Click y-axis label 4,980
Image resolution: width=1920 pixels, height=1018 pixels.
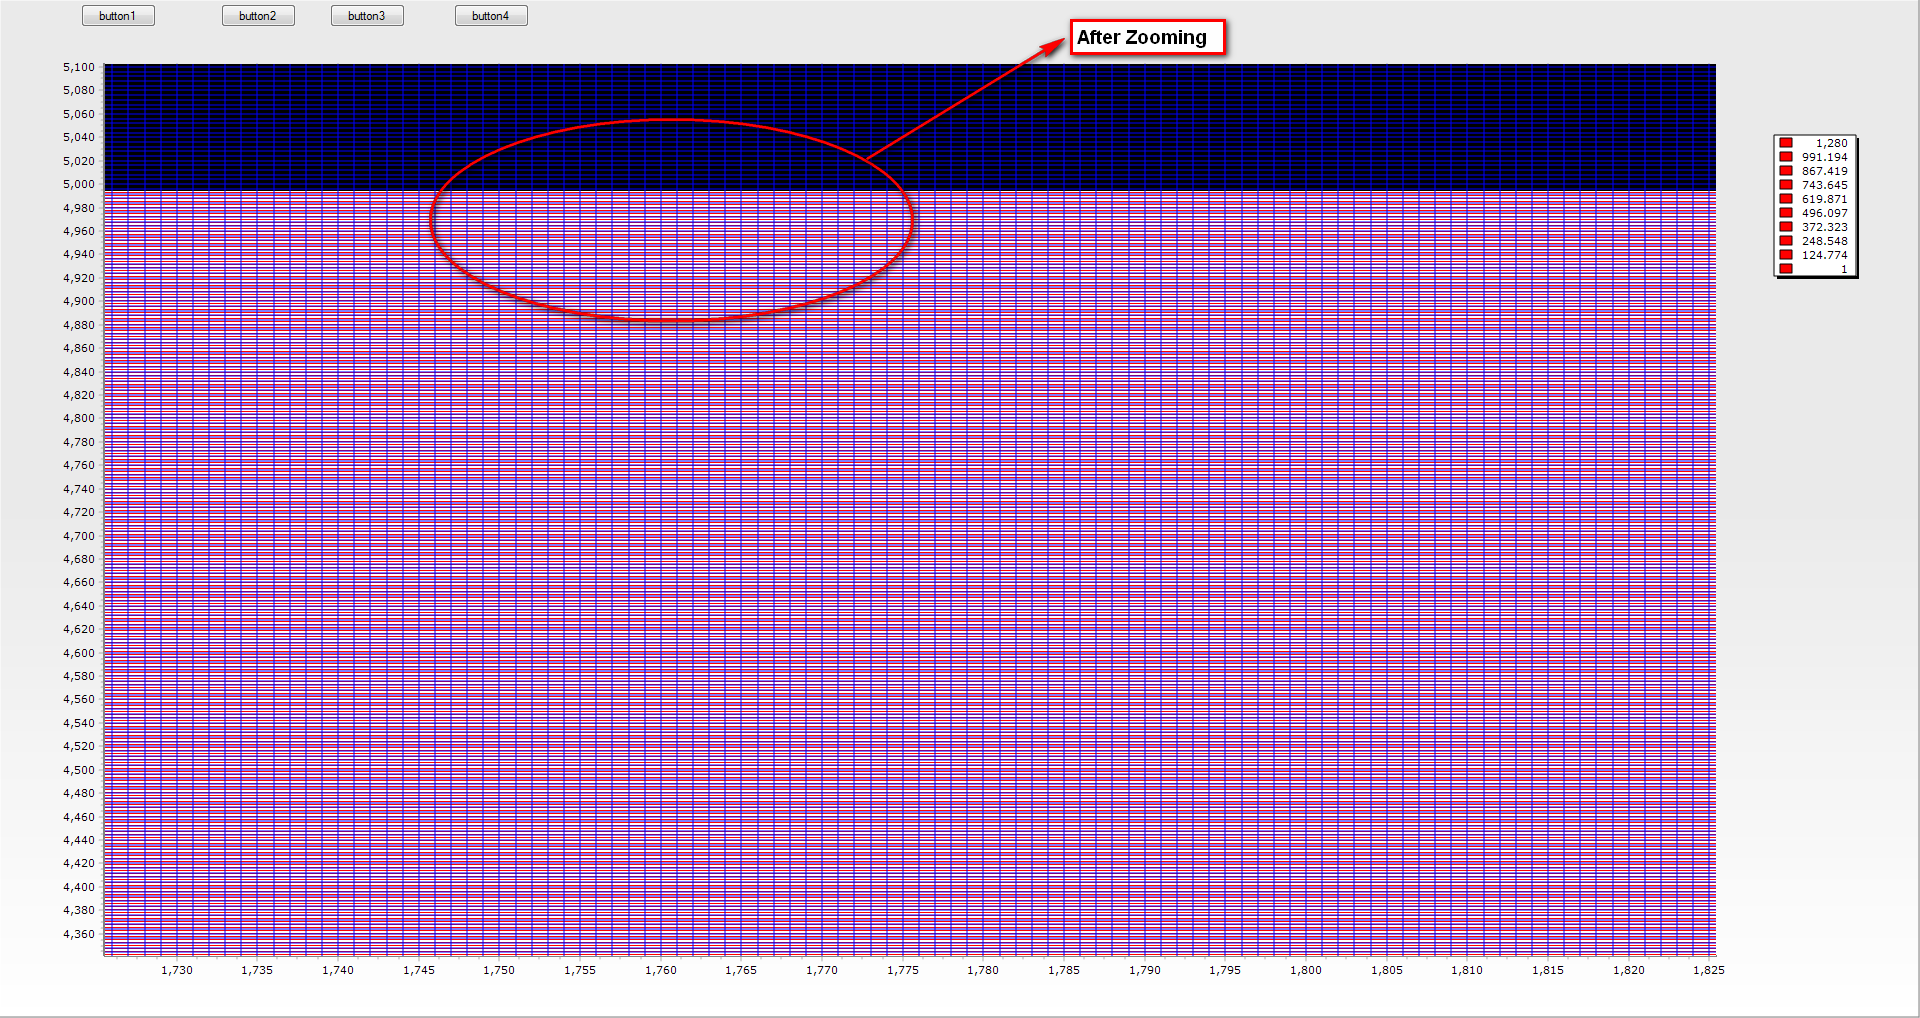pos(79,208)
